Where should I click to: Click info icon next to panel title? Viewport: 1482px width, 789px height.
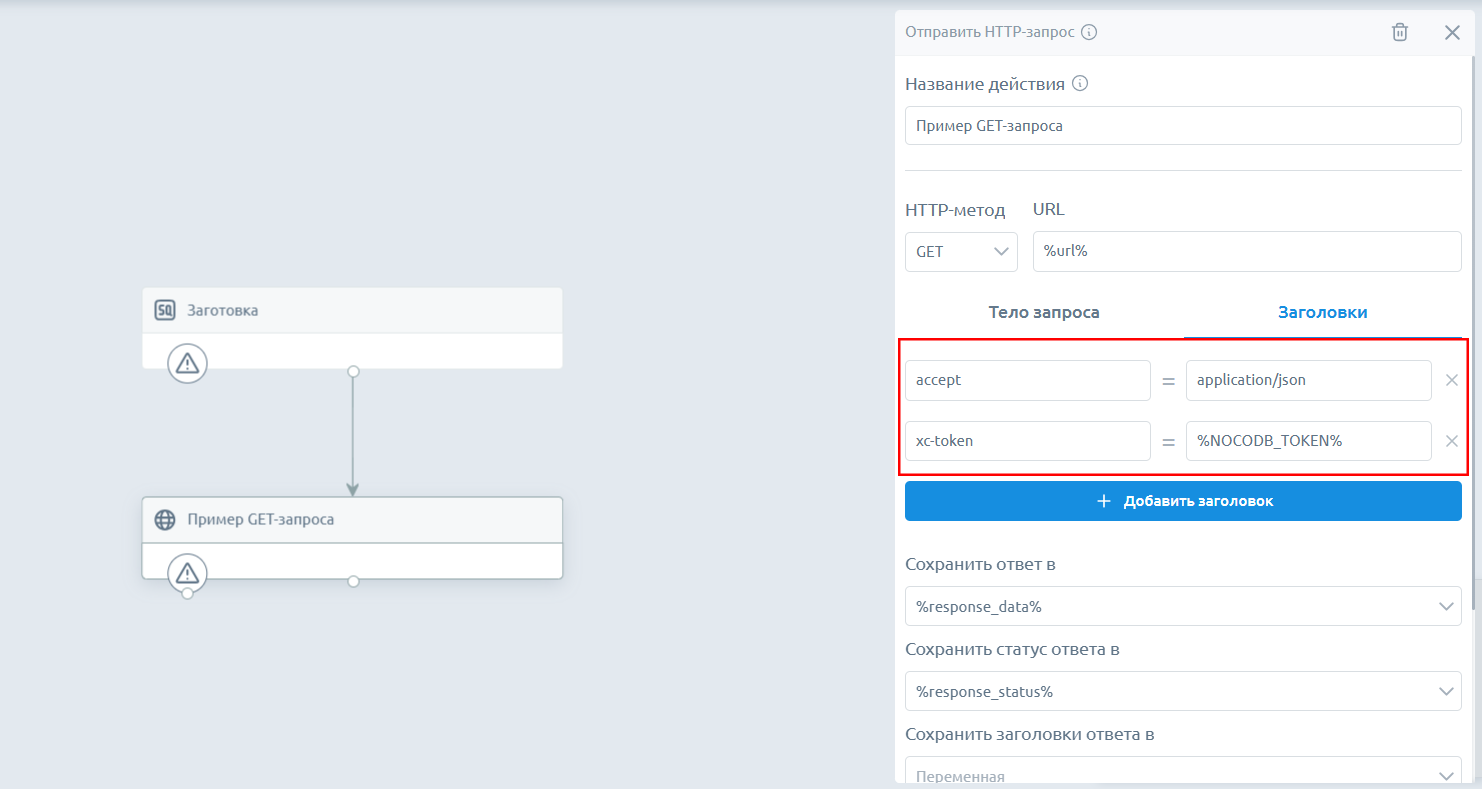(1090, 32)
